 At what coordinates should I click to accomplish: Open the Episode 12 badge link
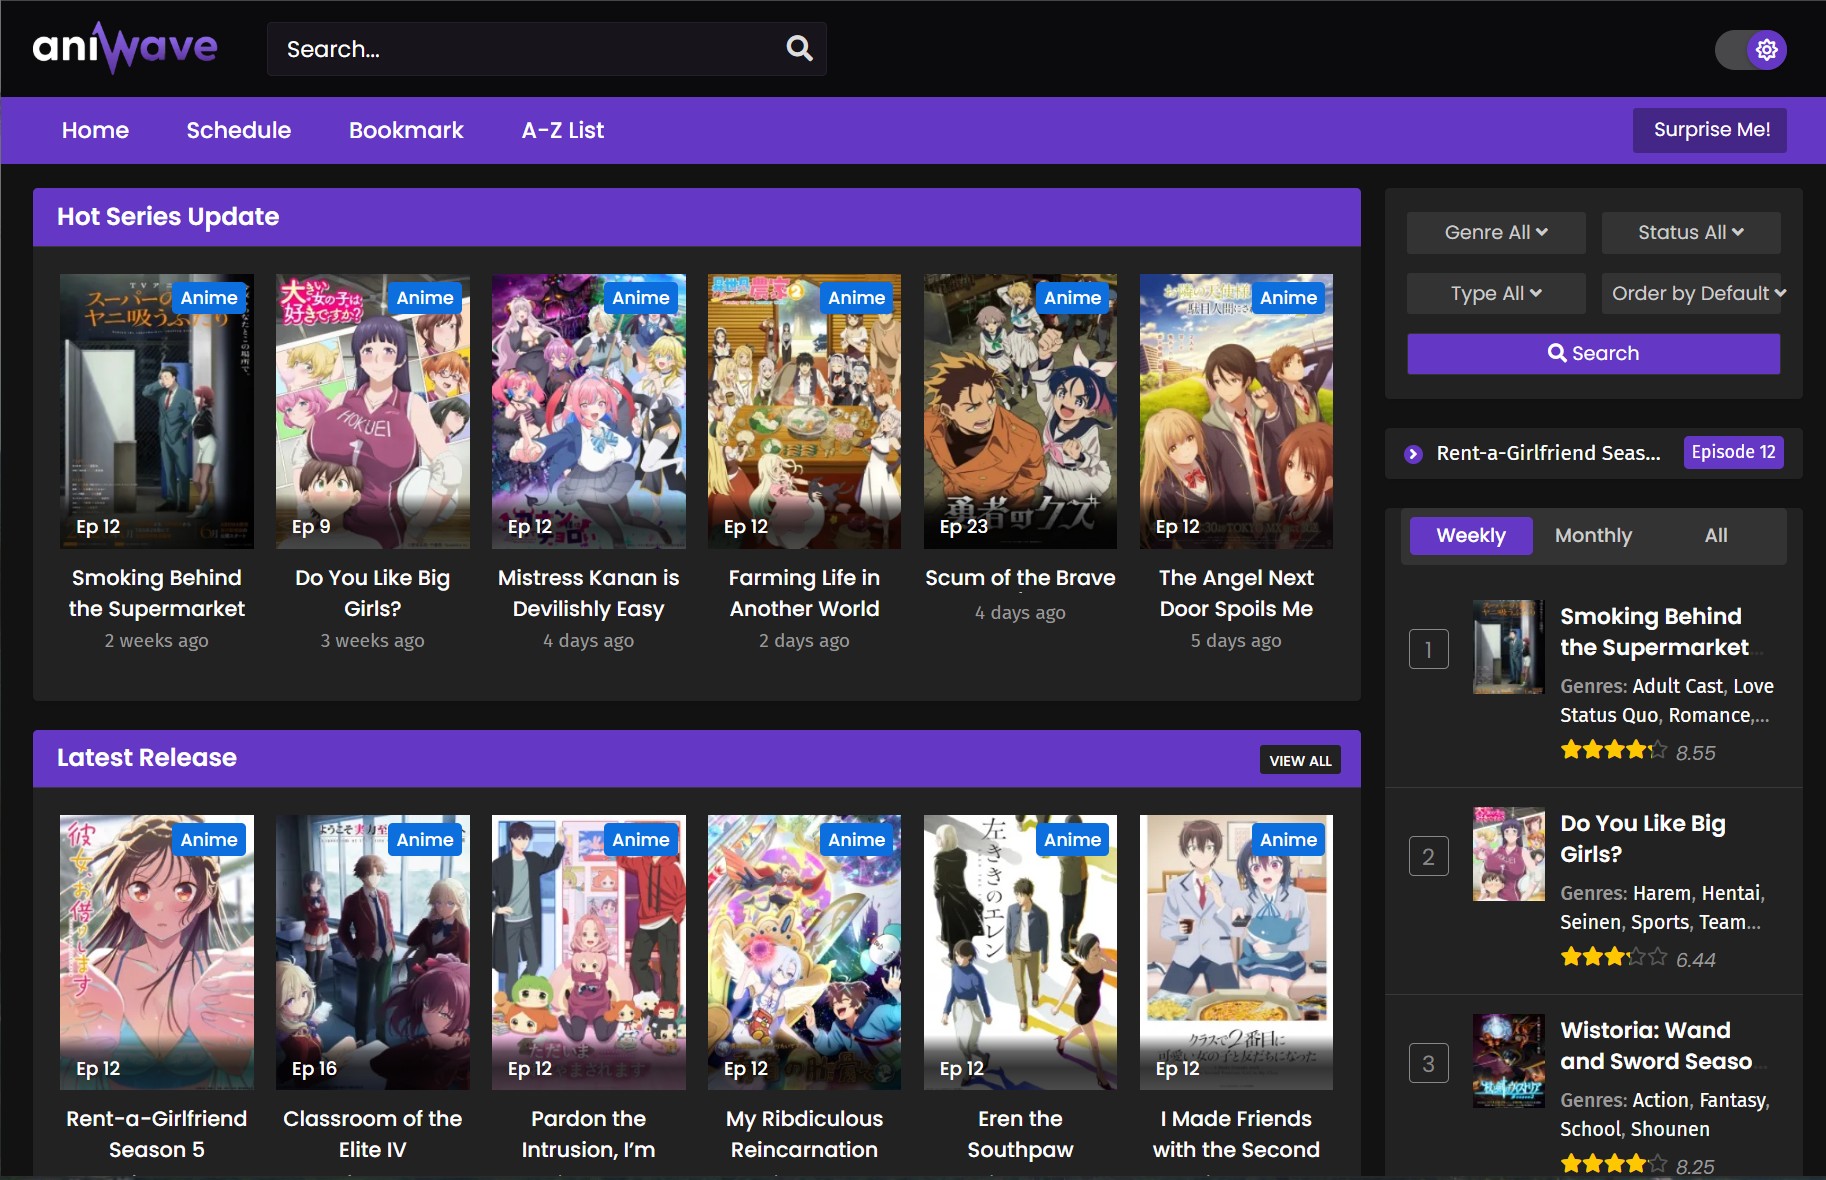click(x=1734, y=452)
